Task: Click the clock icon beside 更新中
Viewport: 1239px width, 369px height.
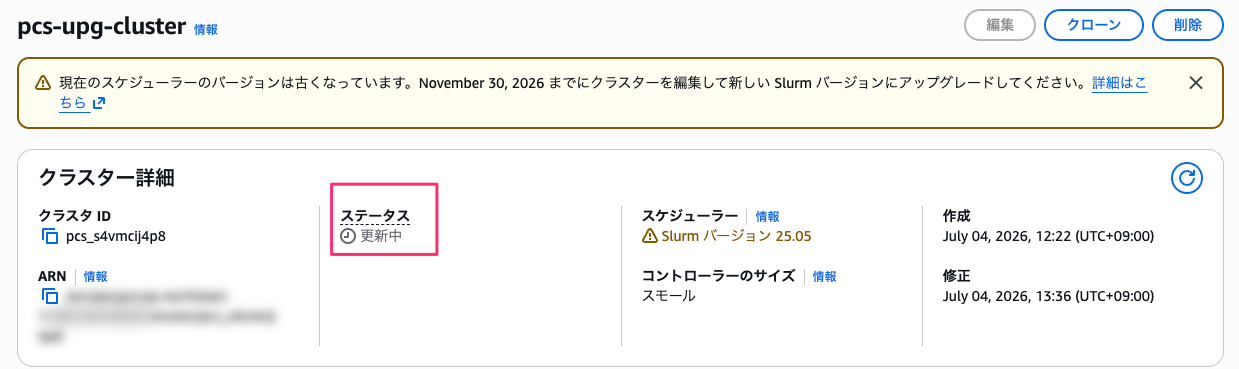Action: point(348,237)
